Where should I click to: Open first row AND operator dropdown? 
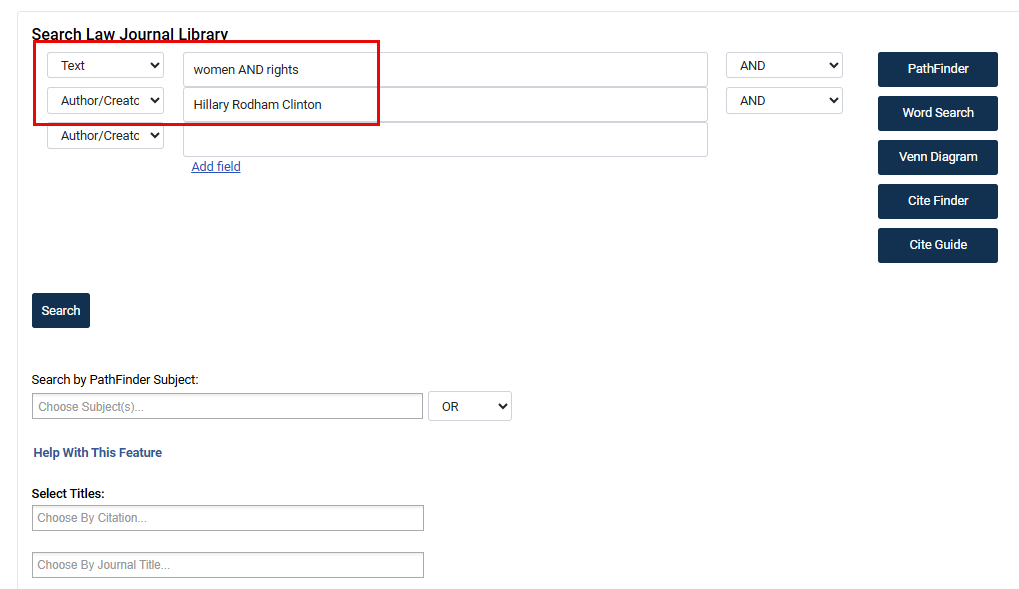(x=784, y=66)
